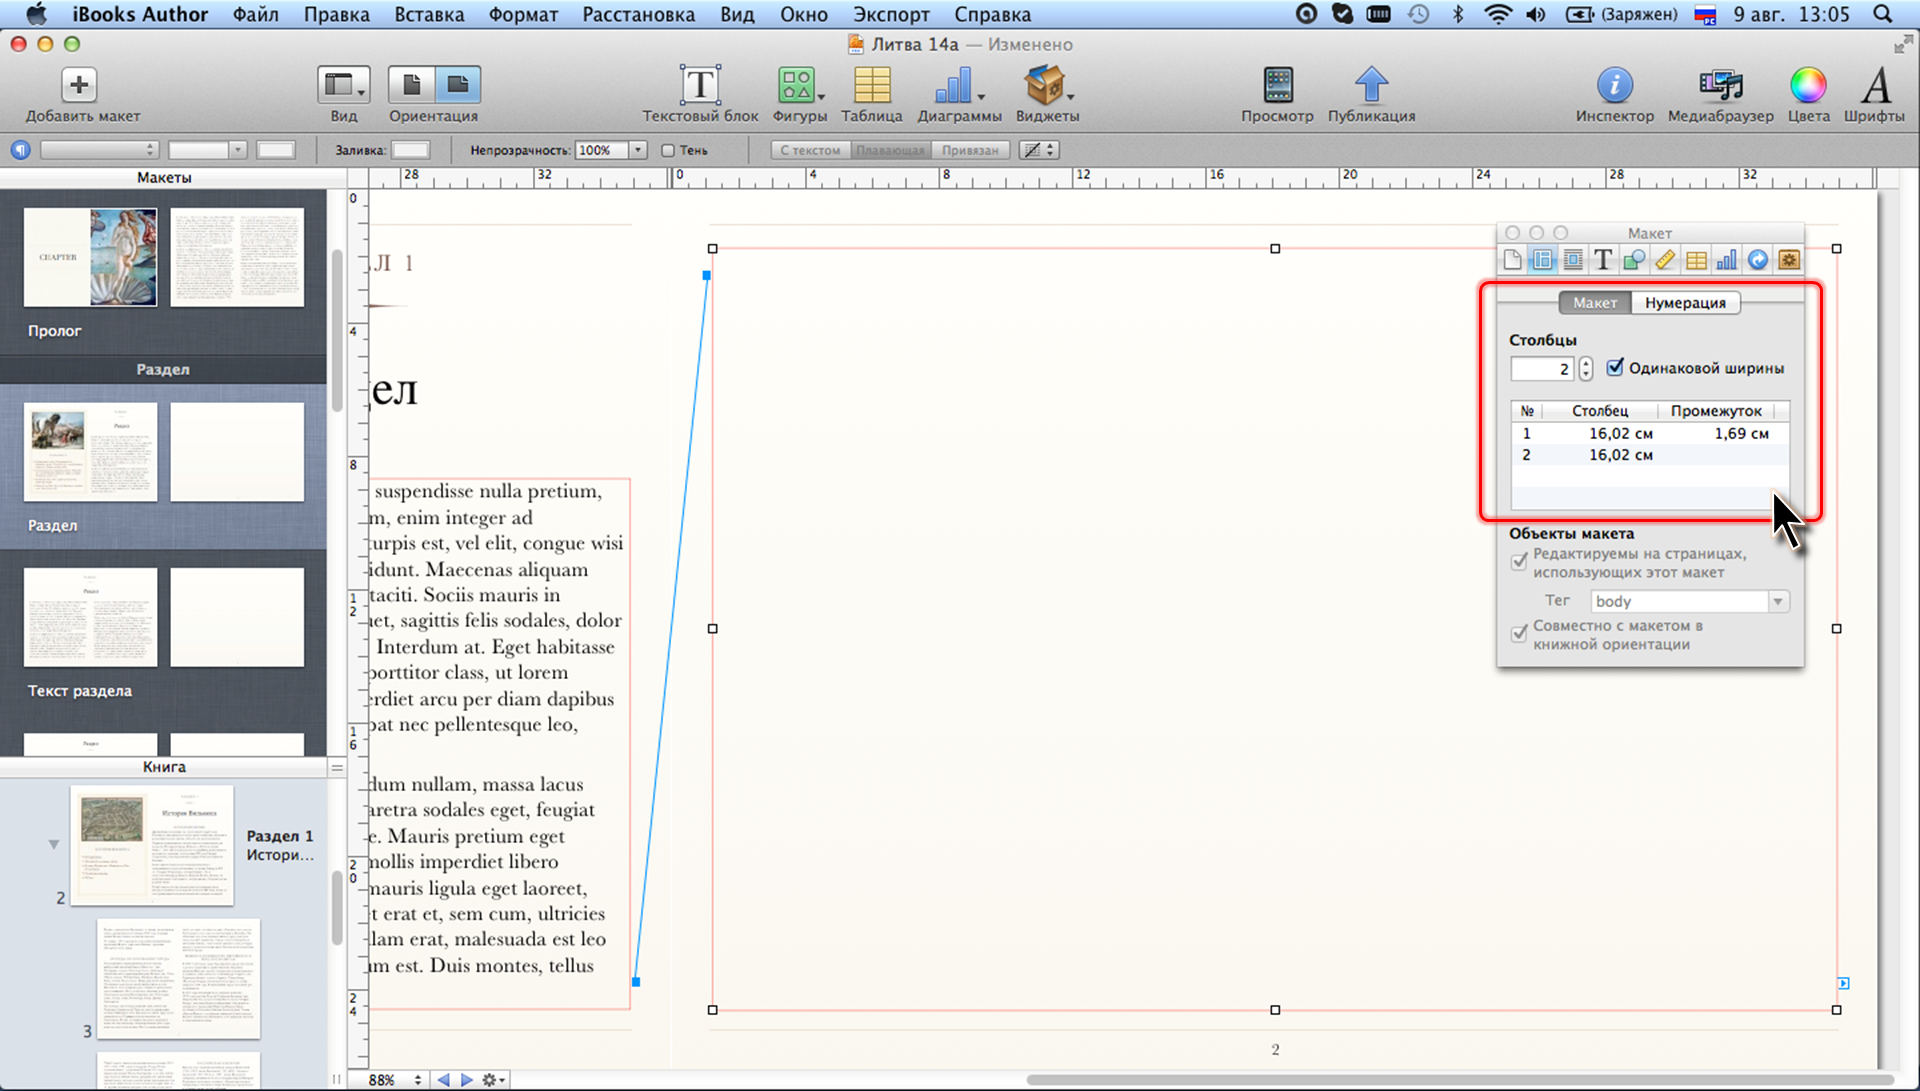Select С текстом wrap option
This screenshot has height=1091, width=1920.
810,150
